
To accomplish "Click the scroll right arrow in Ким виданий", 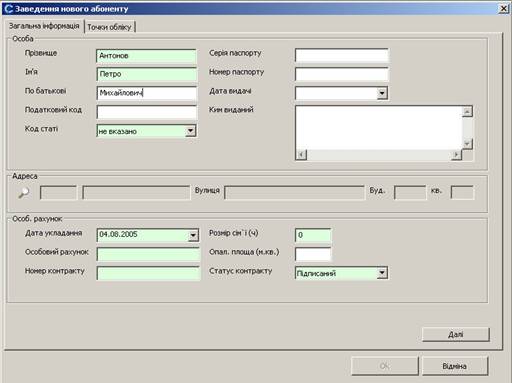I will pos(456,154).
